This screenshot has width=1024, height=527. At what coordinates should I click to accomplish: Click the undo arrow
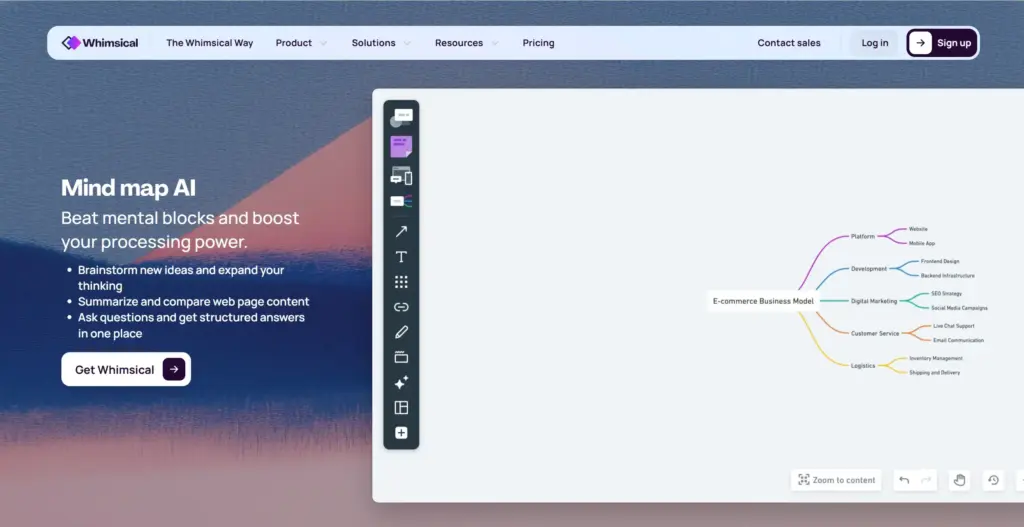point(904,480)
